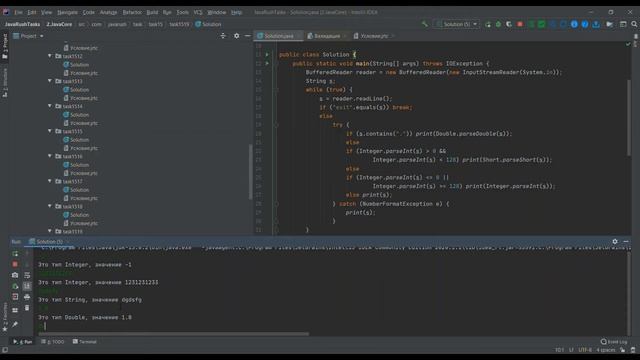The width and height of the screenshot is (640, 360).
Task: Click the Collapse All icon in Project panel
Action: [x=223, y=36]
